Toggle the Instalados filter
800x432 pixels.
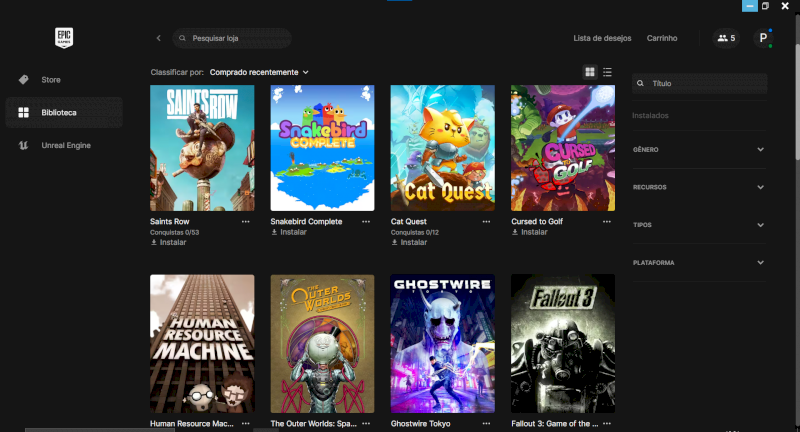(650, 116)
